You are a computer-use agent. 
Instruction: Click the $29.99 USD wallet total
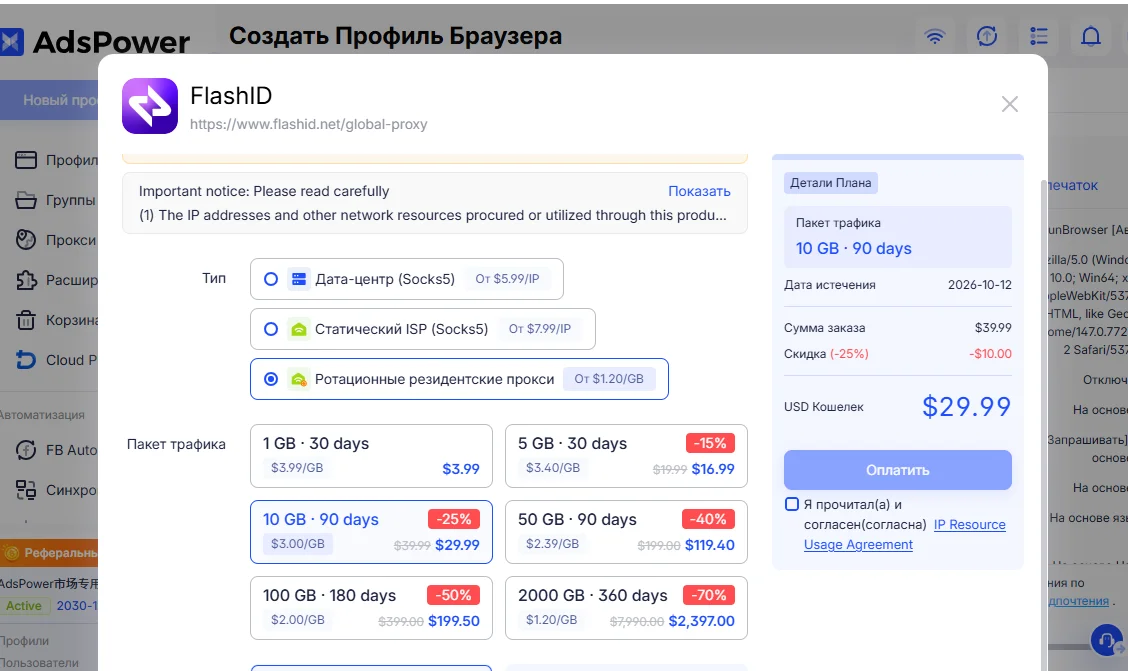[967, 407]
